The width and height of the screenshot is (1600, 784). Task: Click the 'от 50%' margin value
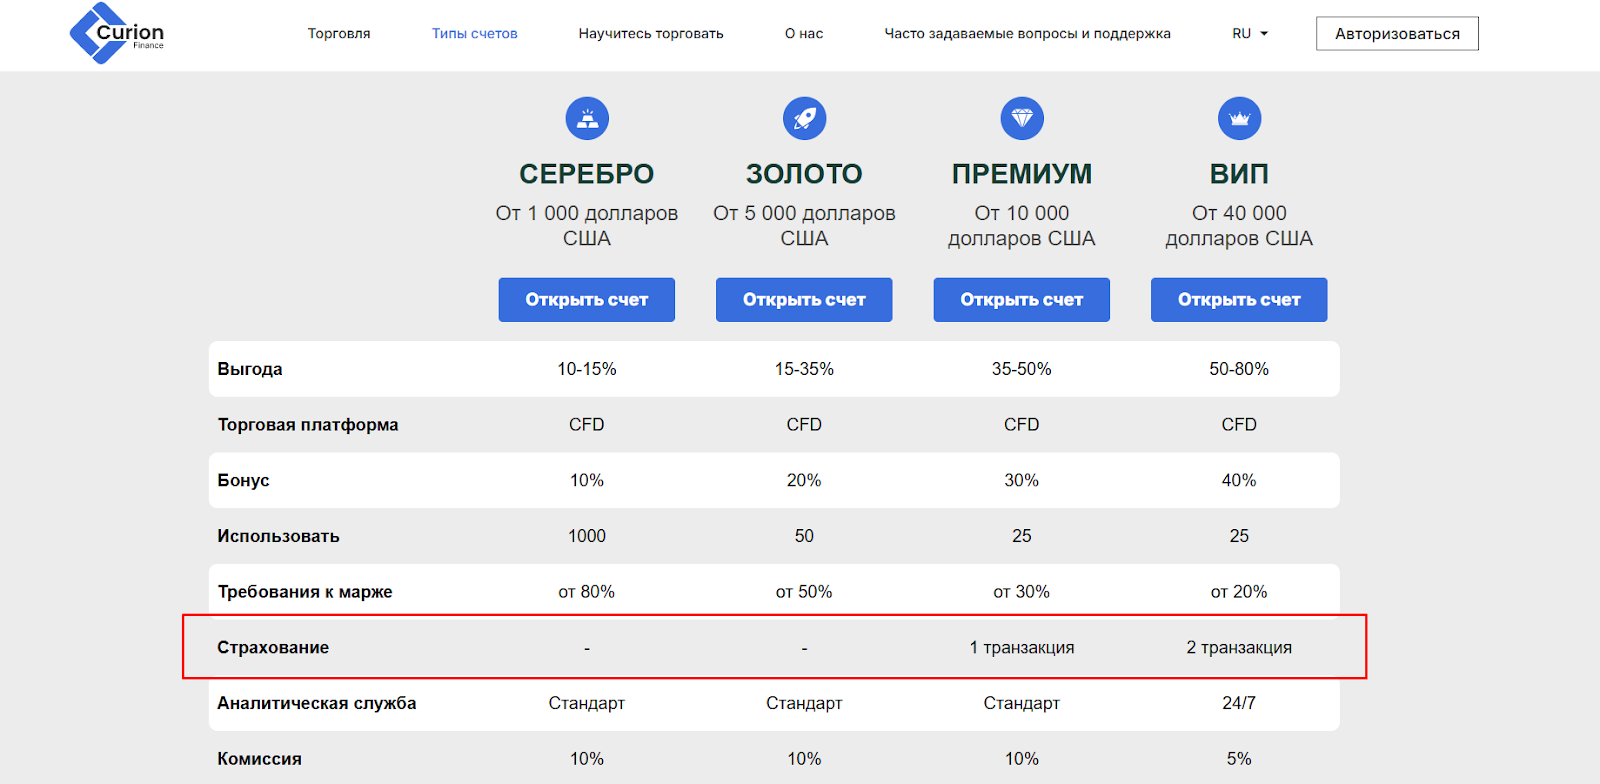point(804,592)
